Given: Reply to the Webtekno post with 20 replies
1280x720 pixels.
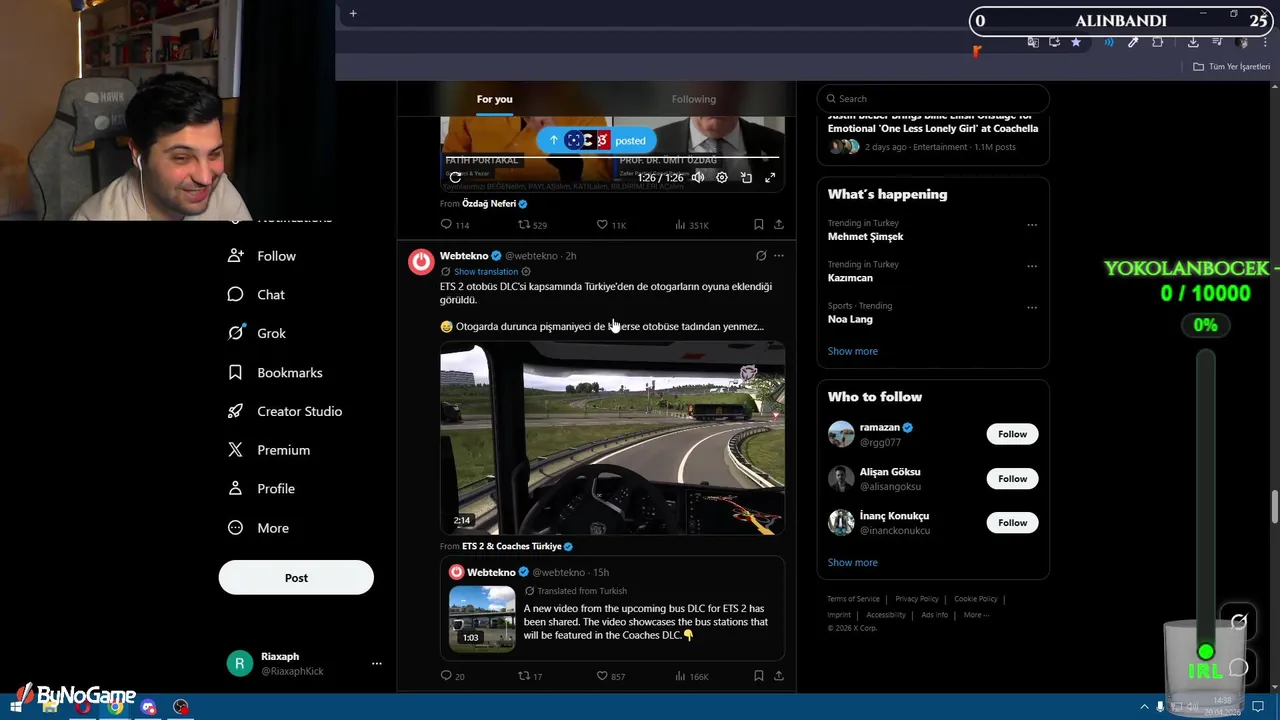Looking at the screenshot, I should coord(453,676).
